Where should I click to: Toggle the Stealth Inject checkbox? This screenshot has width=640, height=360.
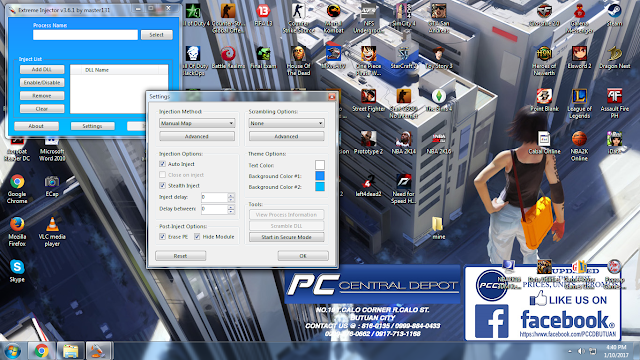click(162, 185)
